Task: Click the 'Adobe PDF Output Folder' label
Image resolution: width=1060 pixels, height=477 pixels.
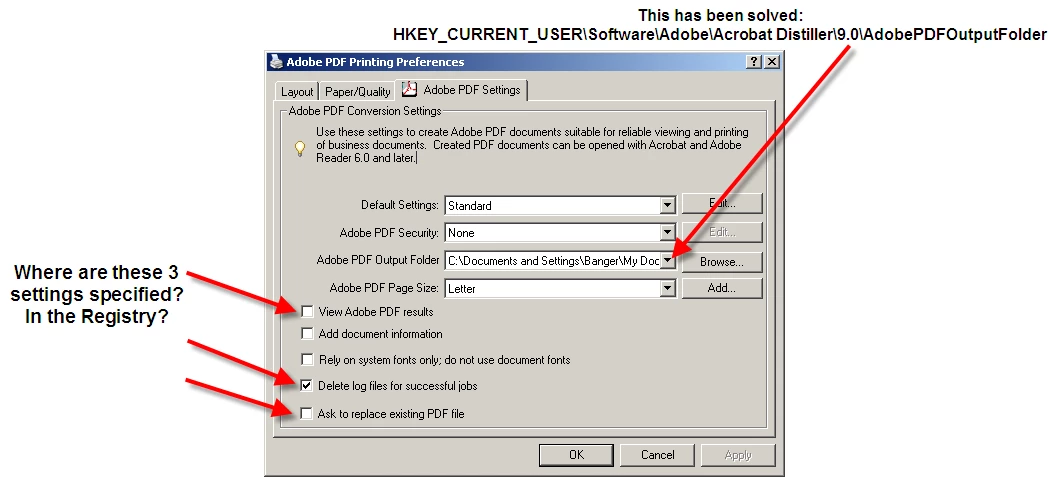Action: pos(378,260)
